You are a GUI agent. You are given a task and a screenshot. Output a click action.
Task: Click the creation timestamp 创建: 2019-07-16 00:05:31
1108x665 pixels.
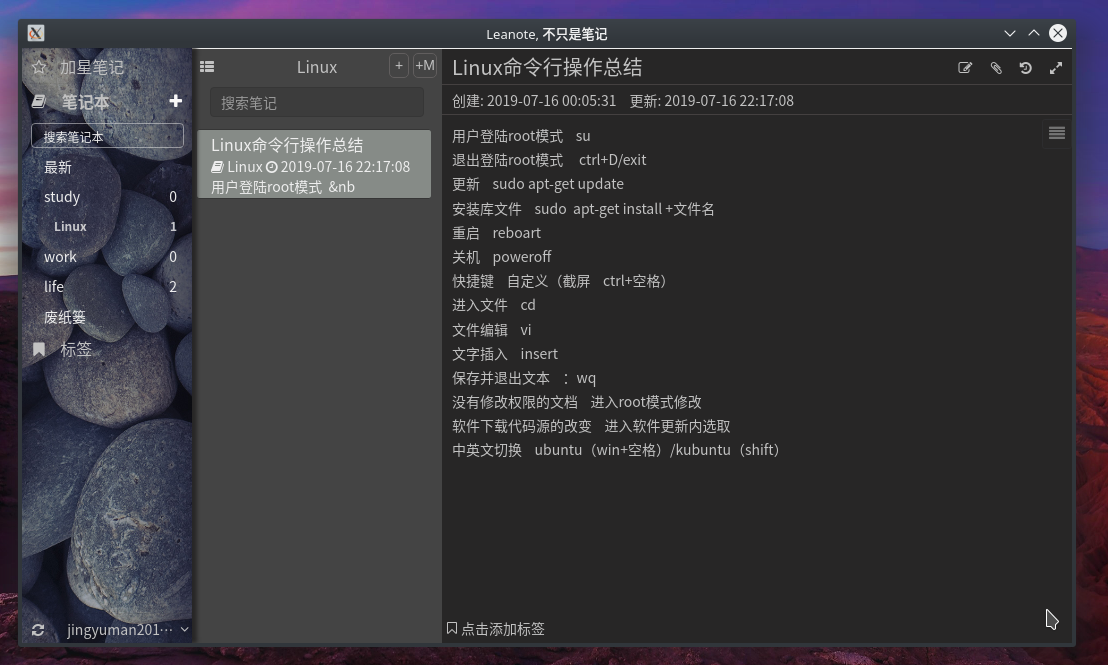point(534,101)
